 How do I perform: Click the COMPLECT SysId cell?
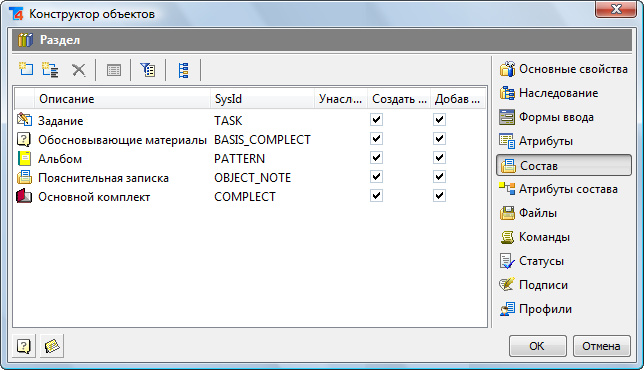pyautogui.click(x=245, y=197)
